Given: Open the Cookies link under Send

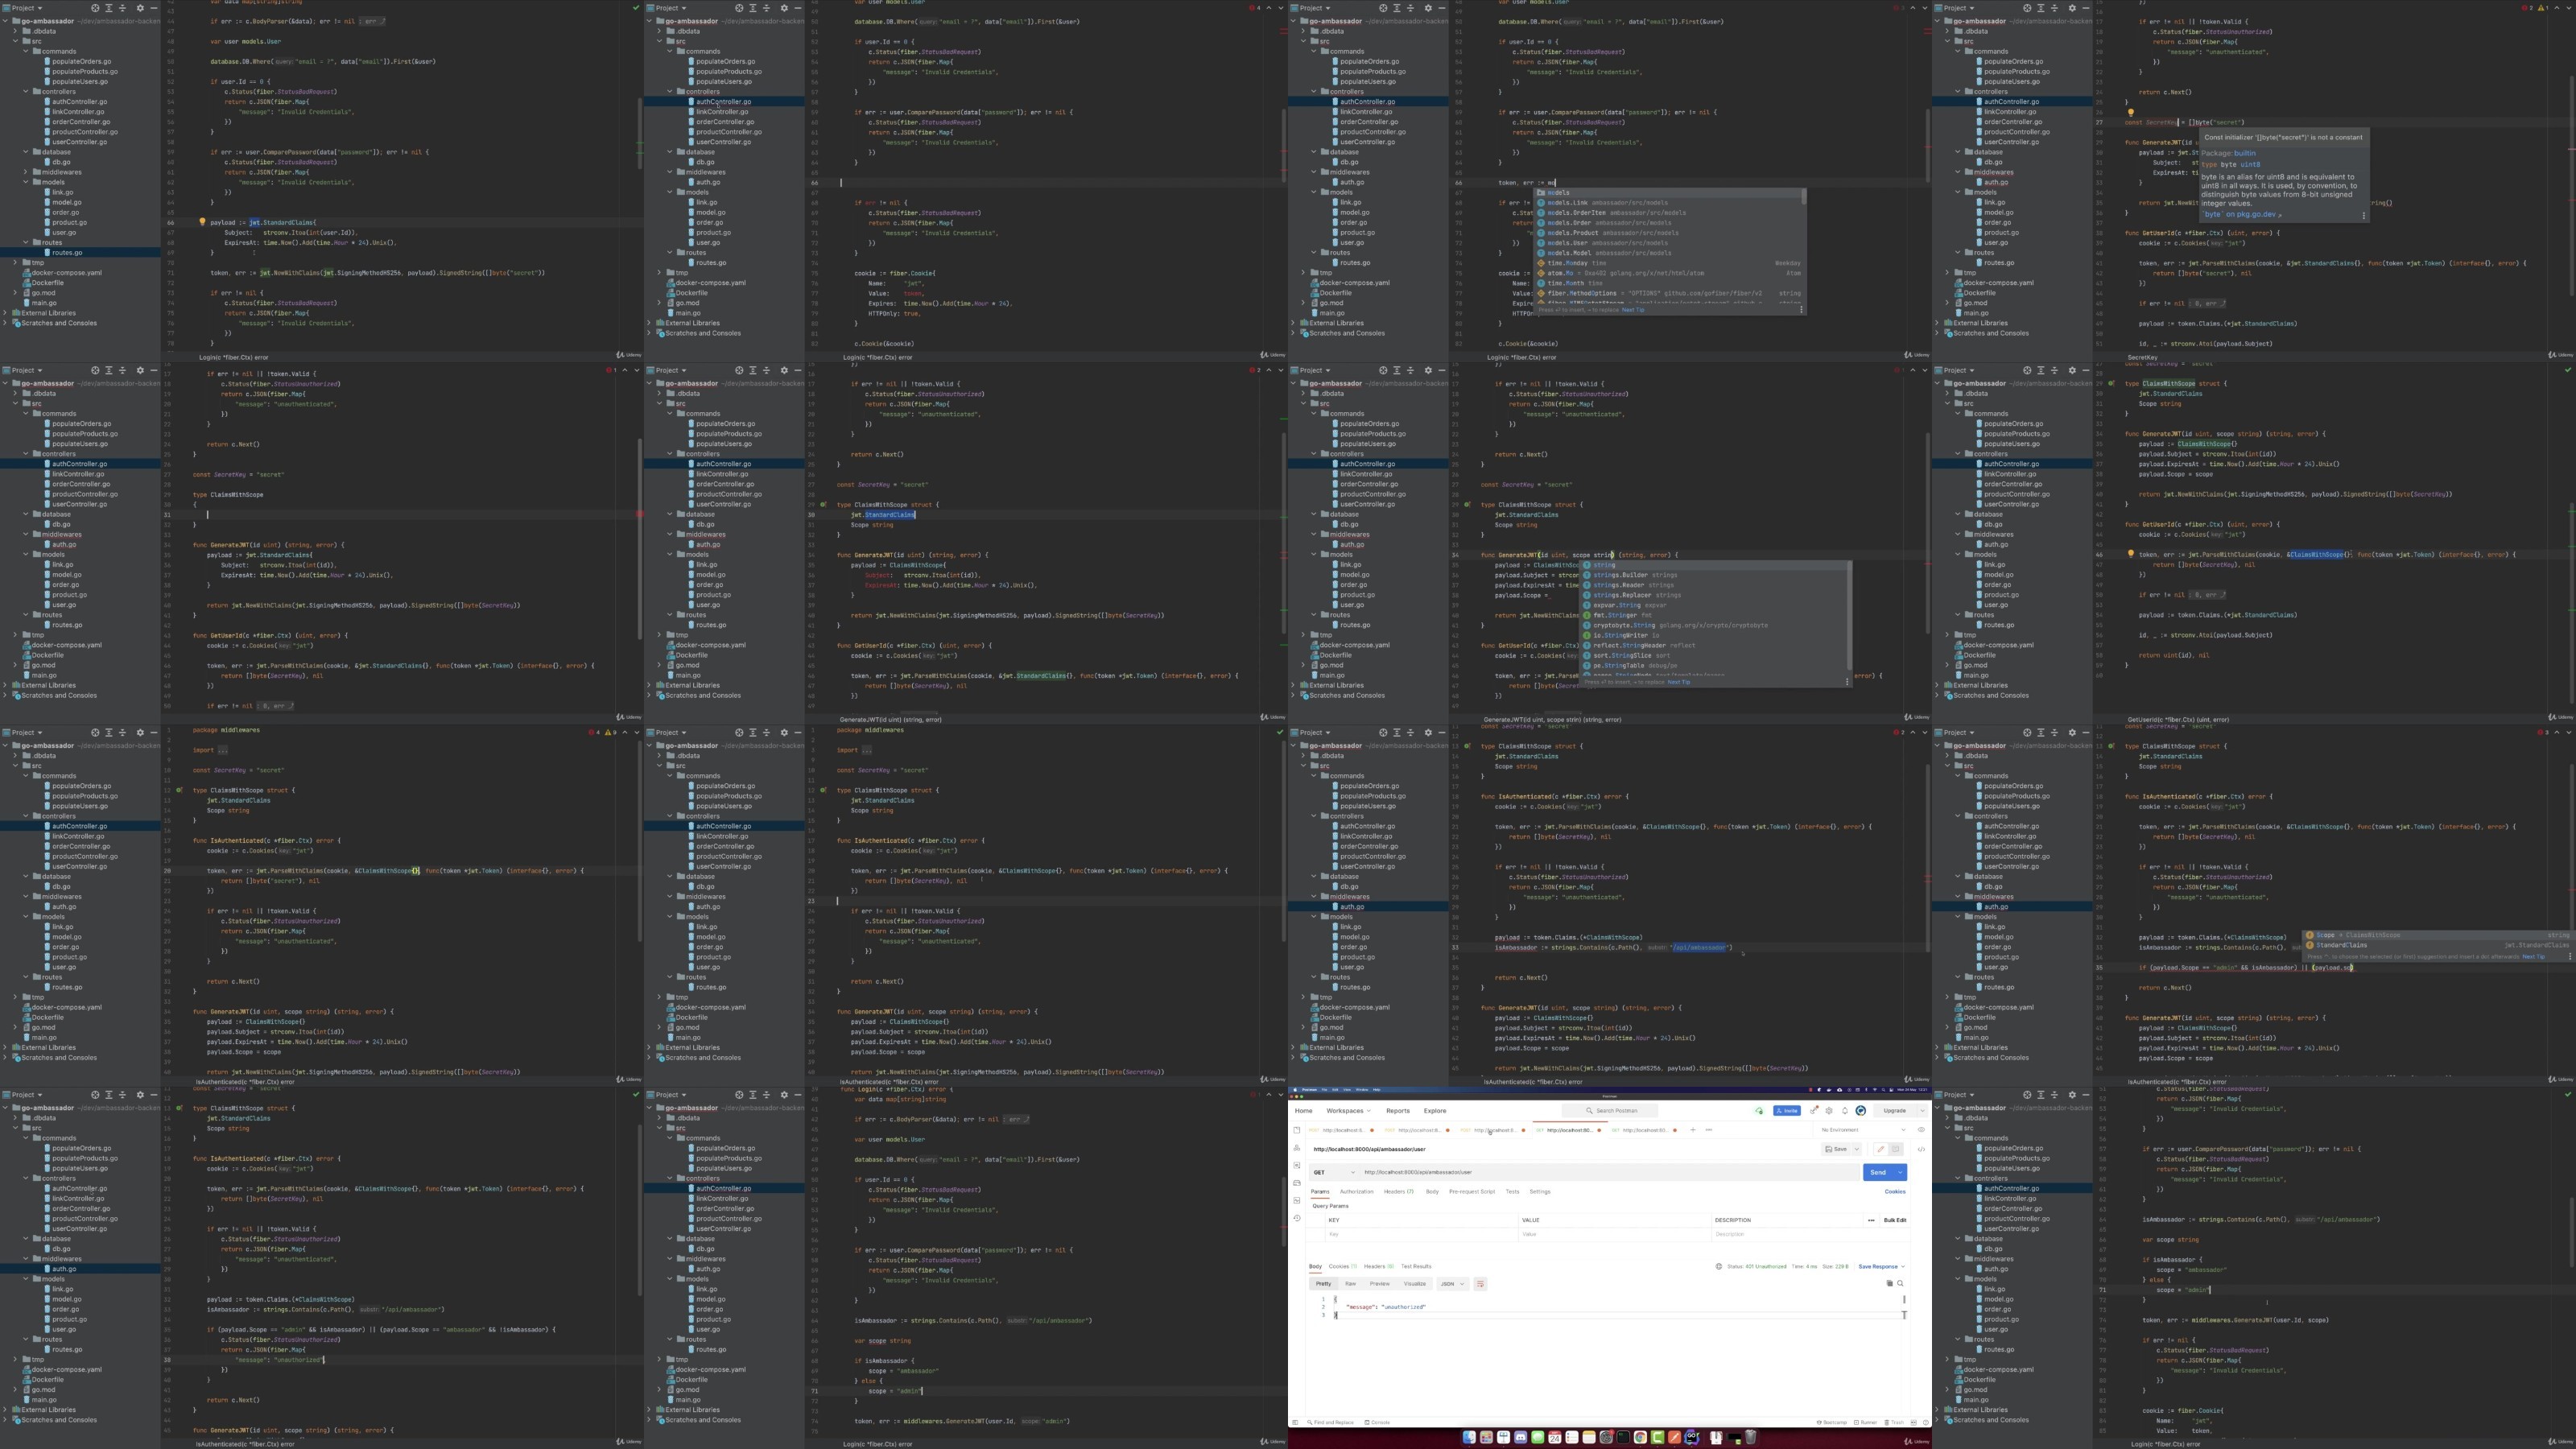Looking at the screenshot, I should (1895, 1191).
